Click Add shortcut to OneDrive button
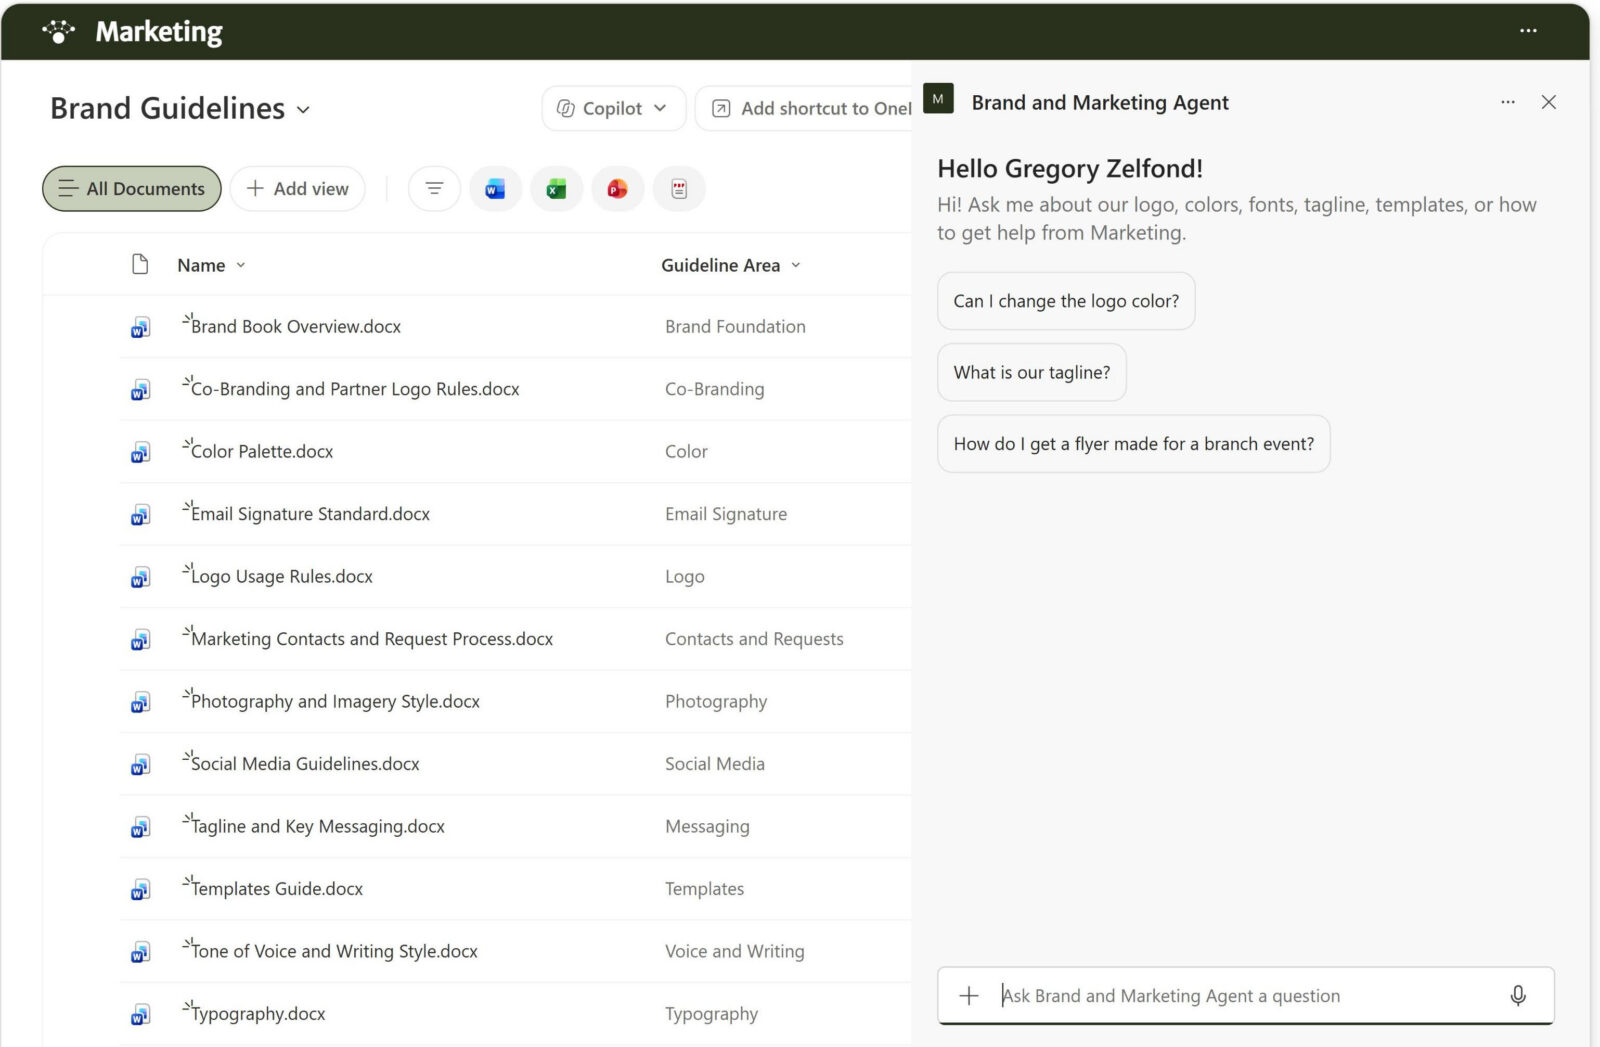Screen dimensions: 1600x1047 pyautogui.click(x=804, y=108)
